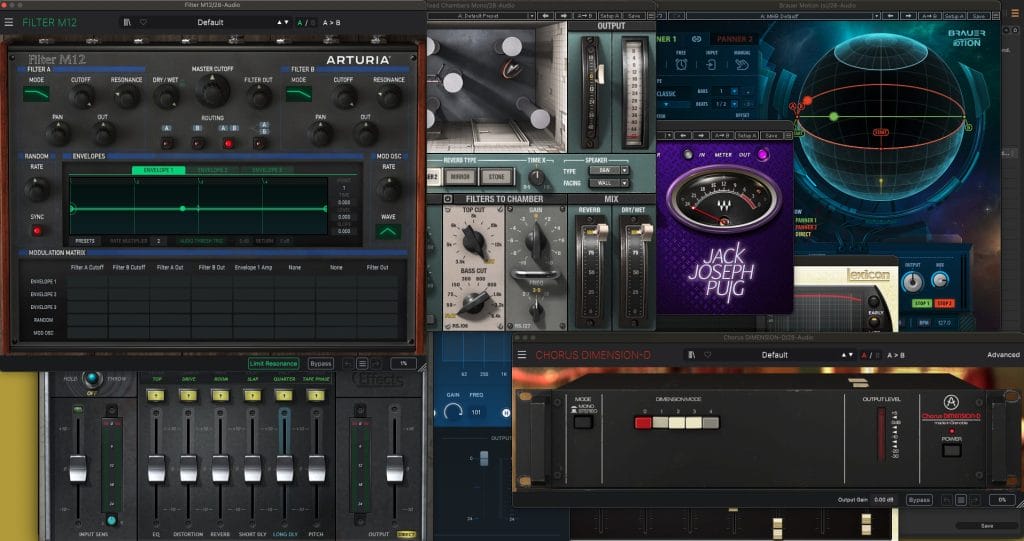The image size is (1024, 541).
Task: Click the Filter A cutoff knob
Action: click(x=81, y=97)
